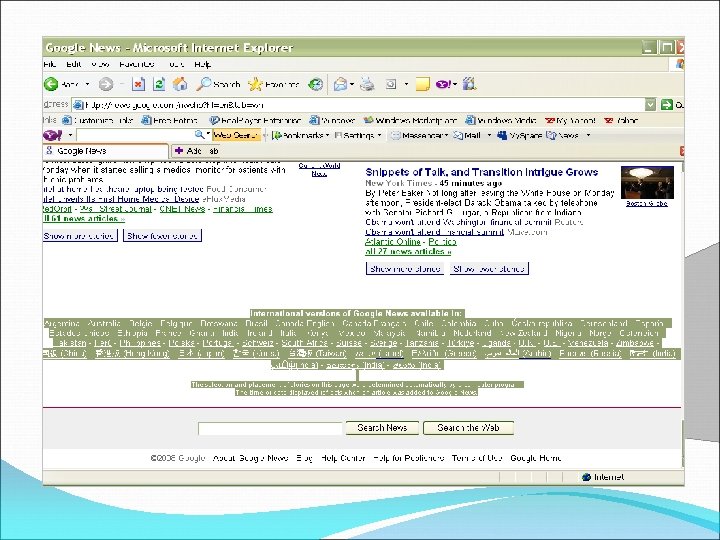Screen dimensions: 720x540
Task: Open the Favorites star toolbar button
Action: point(273,84)
